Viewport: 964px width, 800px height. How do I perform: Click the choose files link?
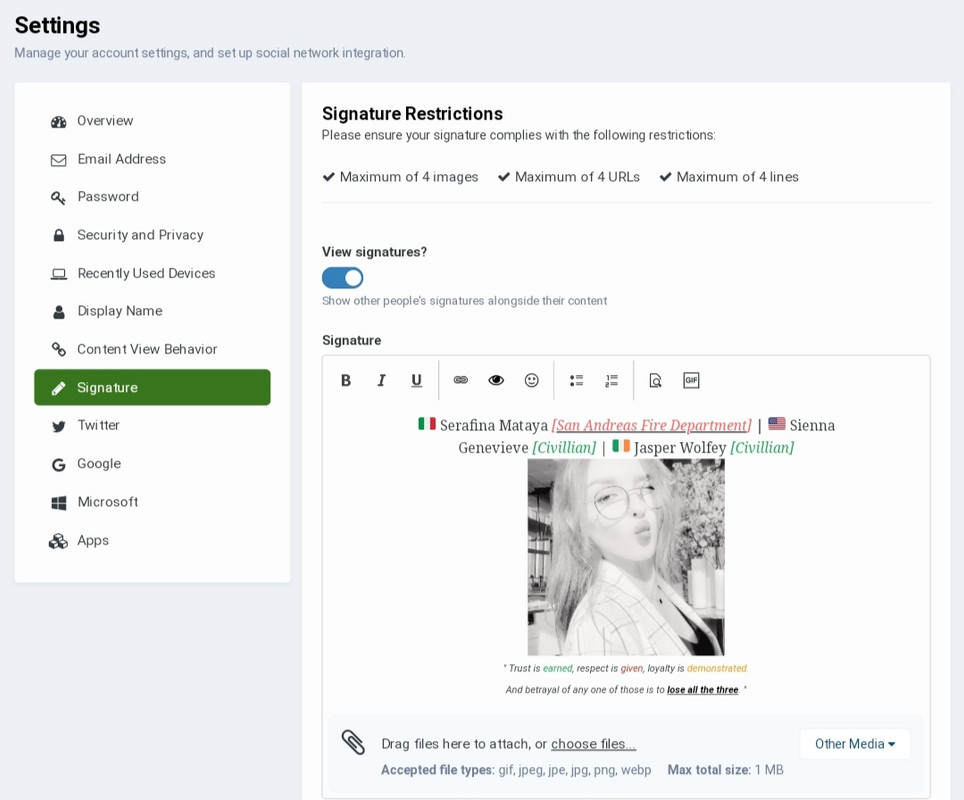(593, 744)
